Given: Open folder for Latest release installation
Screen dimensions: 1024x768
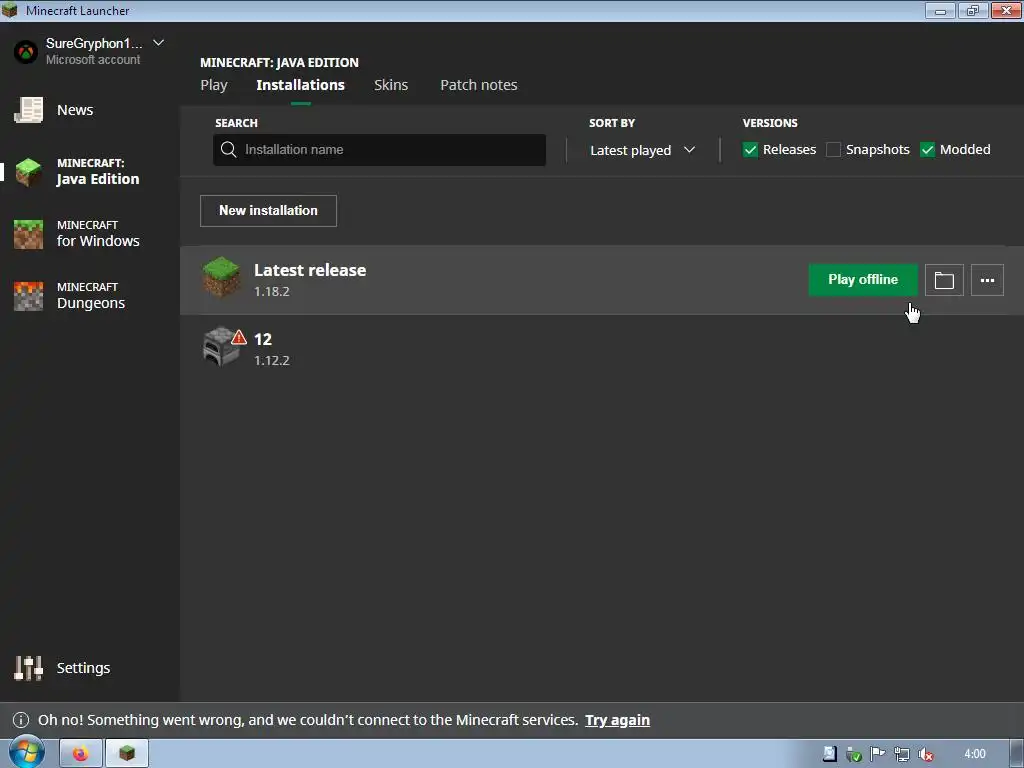Looking at the screenshot, I should pyautogui.click(x=944, y=280).
